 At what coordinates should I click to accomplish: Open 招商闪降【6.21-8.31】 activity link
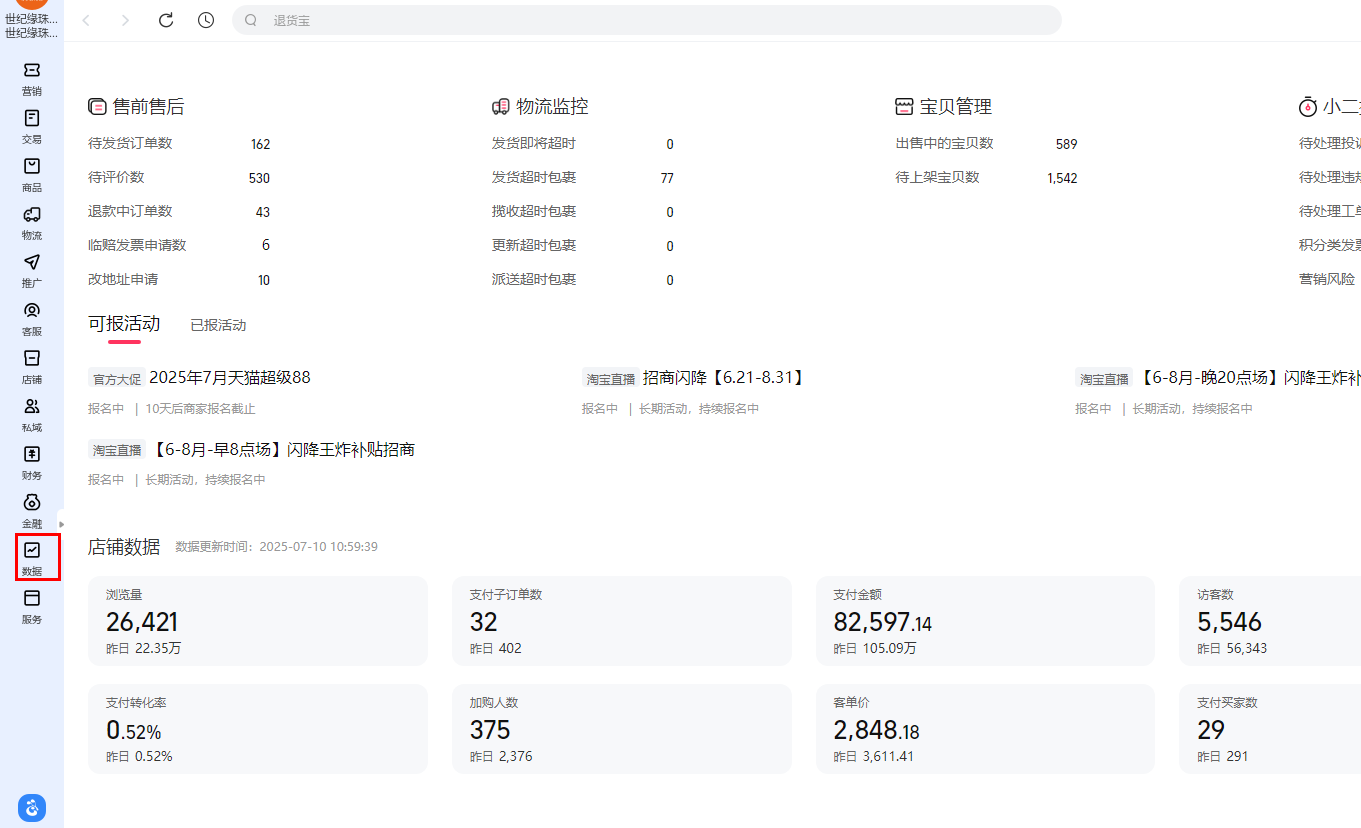(x=724, y=378)
